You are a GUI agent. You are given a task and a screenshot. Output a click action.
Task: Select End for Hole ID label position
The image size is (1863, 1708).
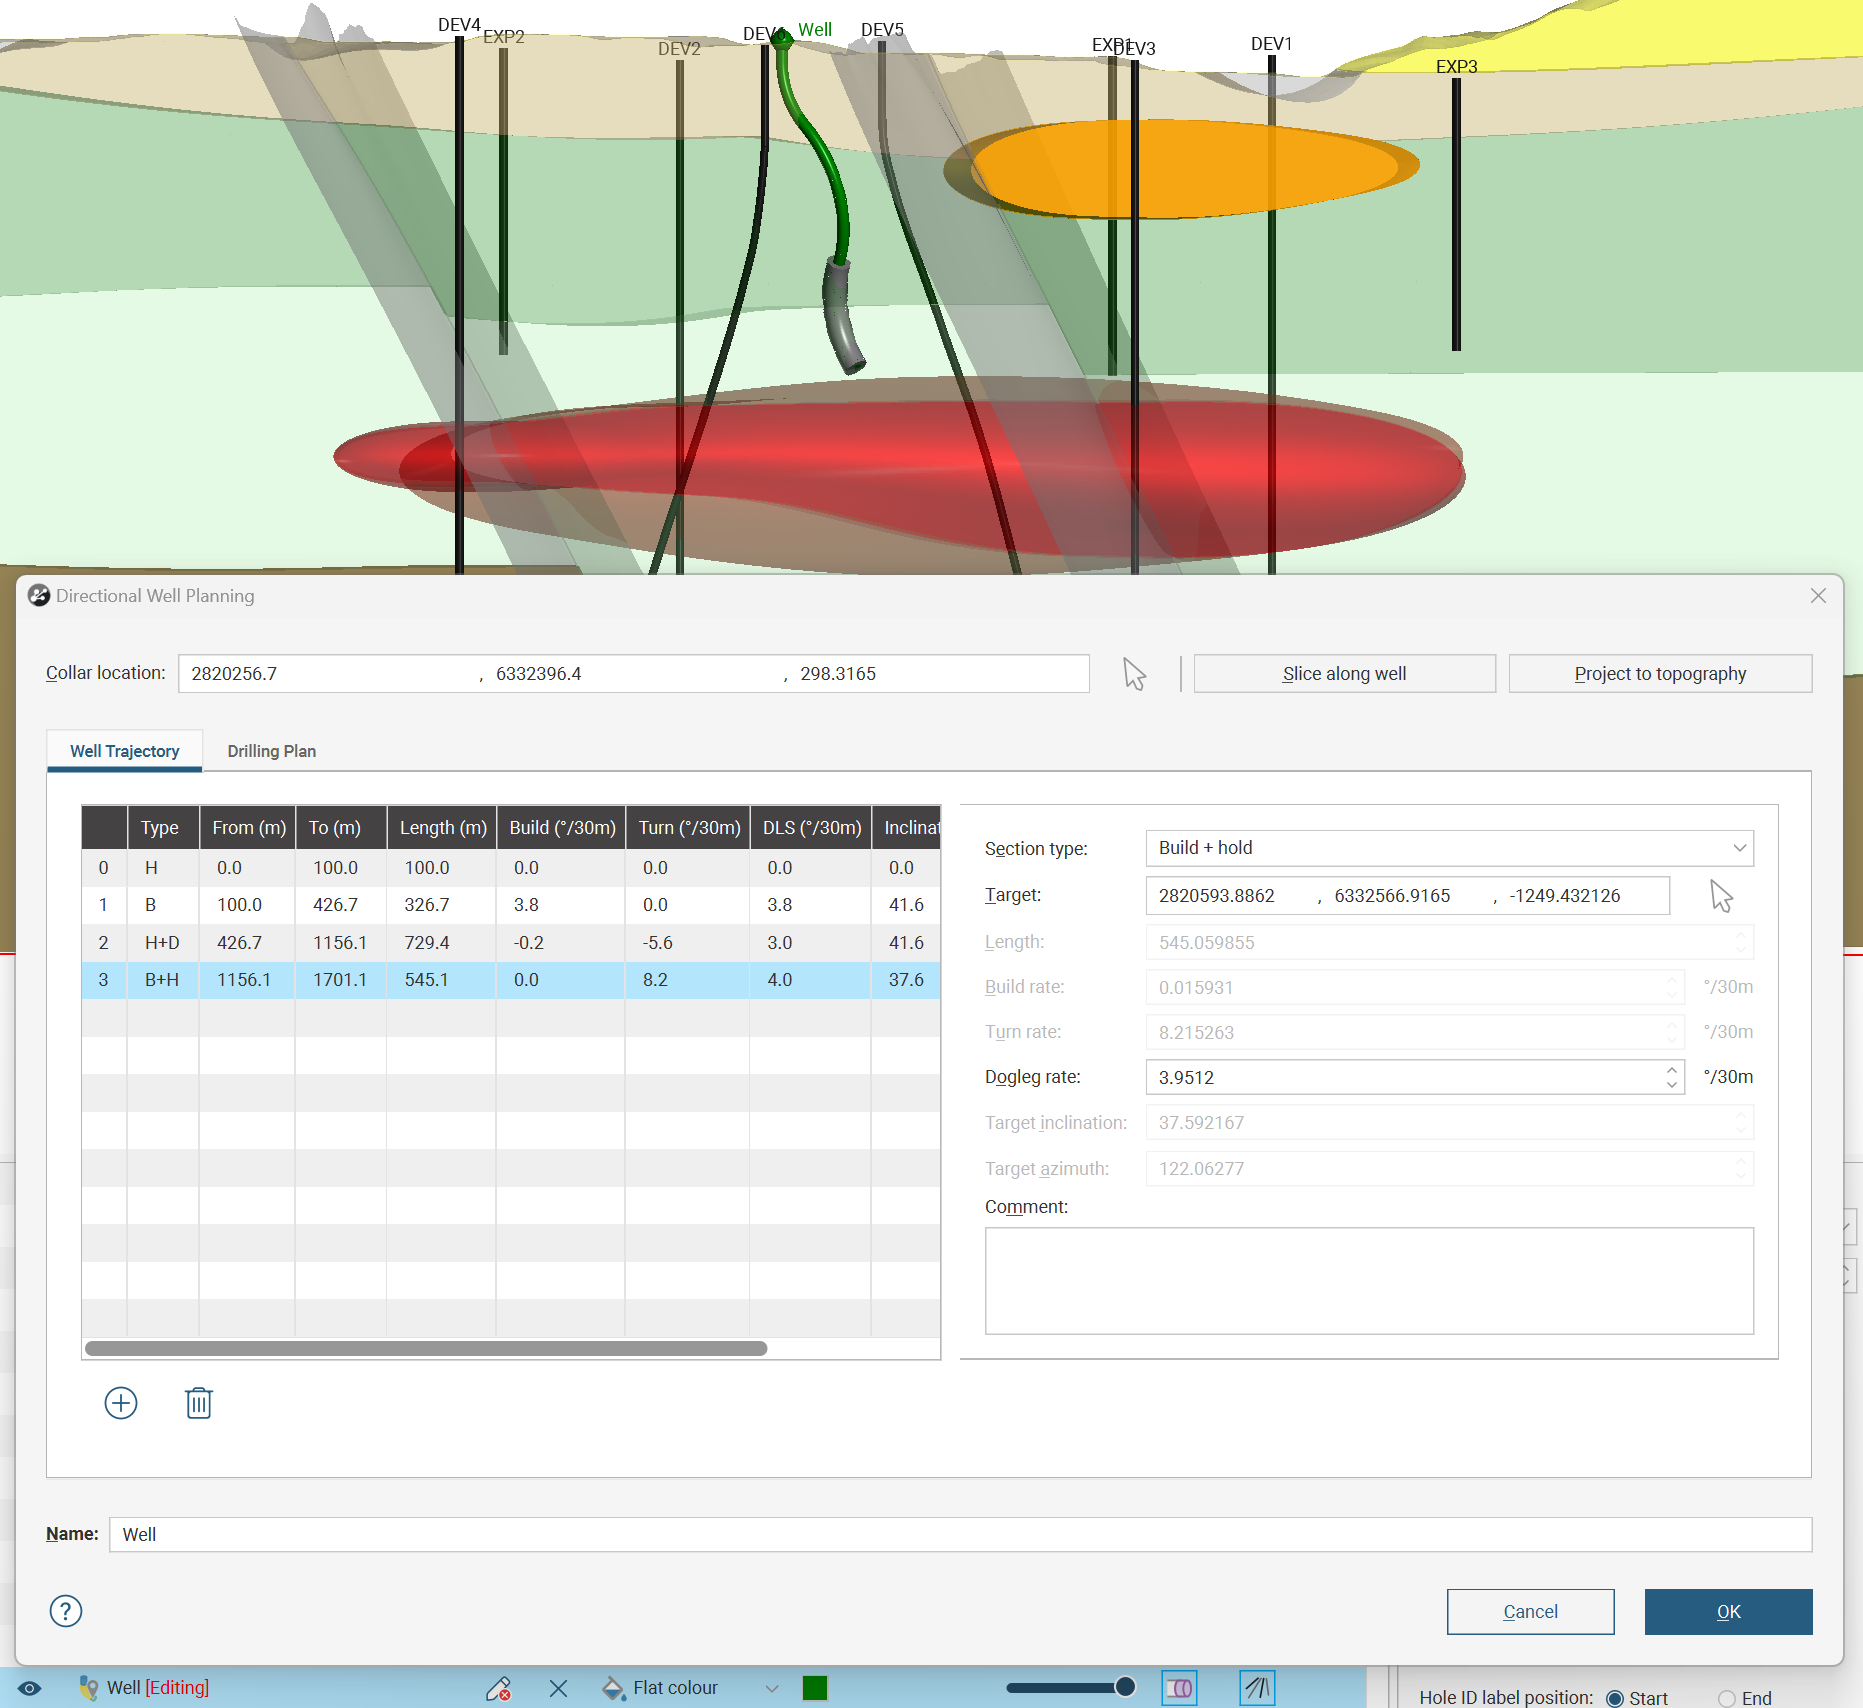pyautogui.click(x=1727, y=1698)
